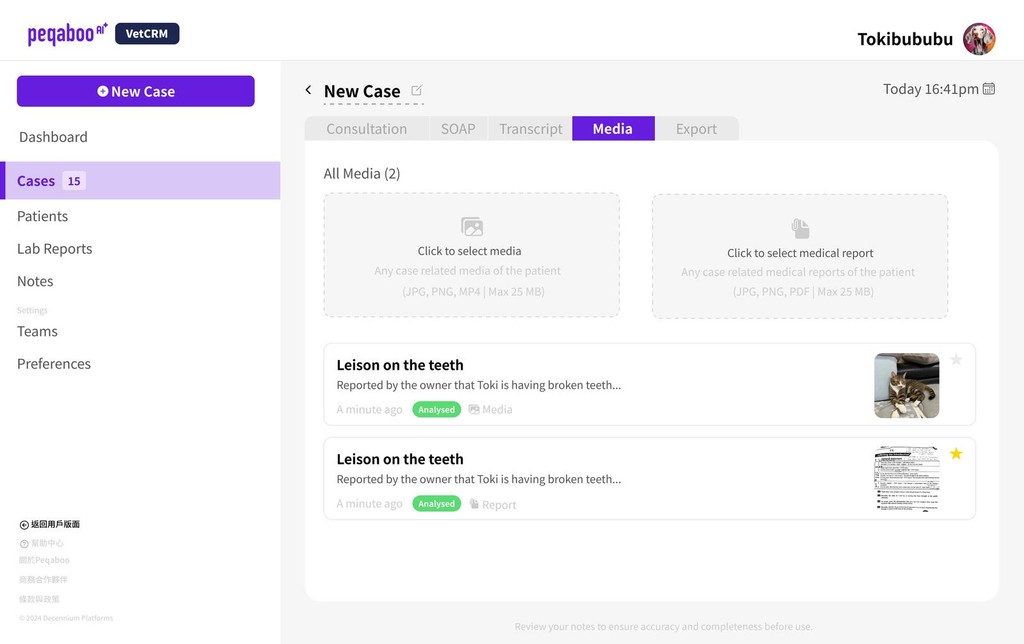Switch to the Consultation tab

(366, 129)
